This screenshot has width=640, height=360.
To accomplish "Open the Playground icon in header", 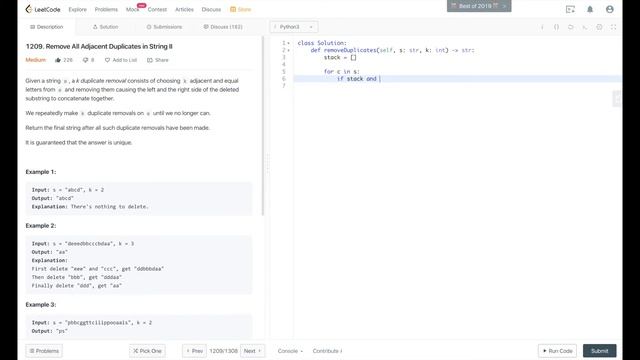I will coord(570,9).
